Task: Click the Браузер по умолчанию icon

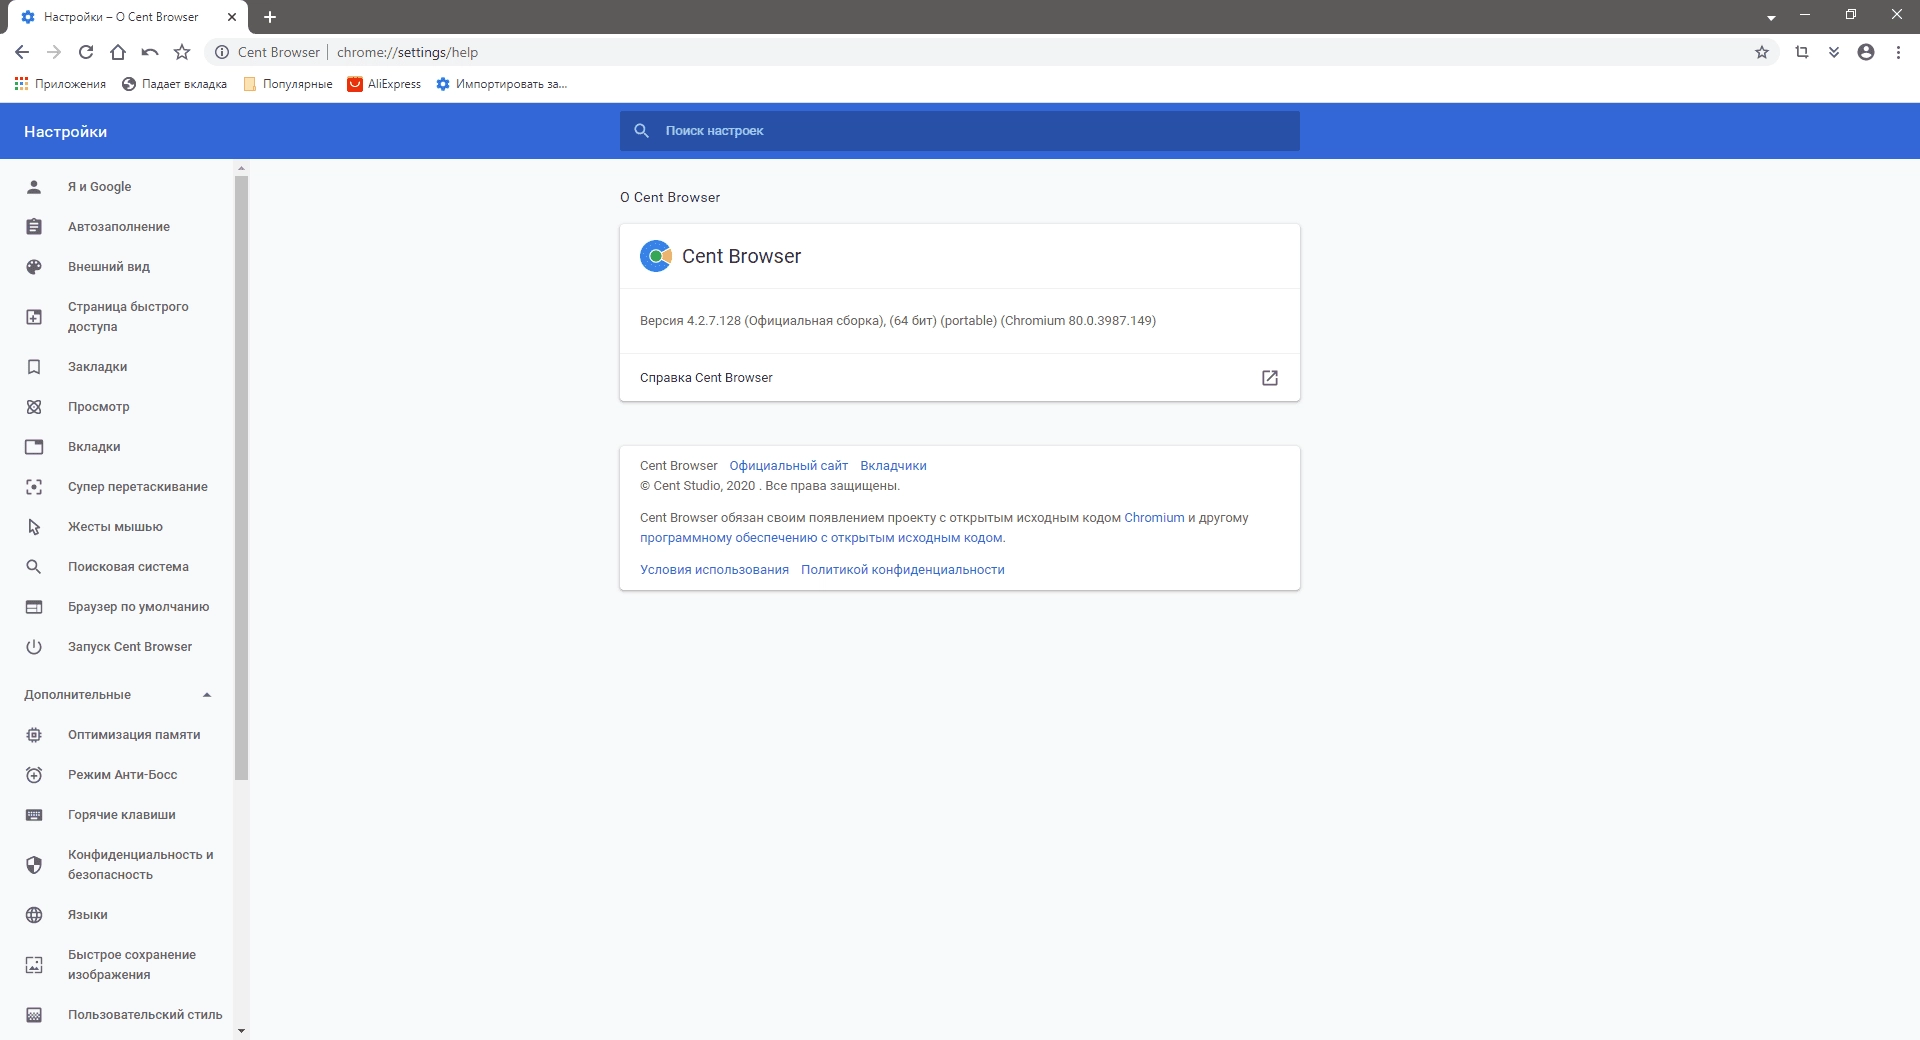Action: pos(34,607)
